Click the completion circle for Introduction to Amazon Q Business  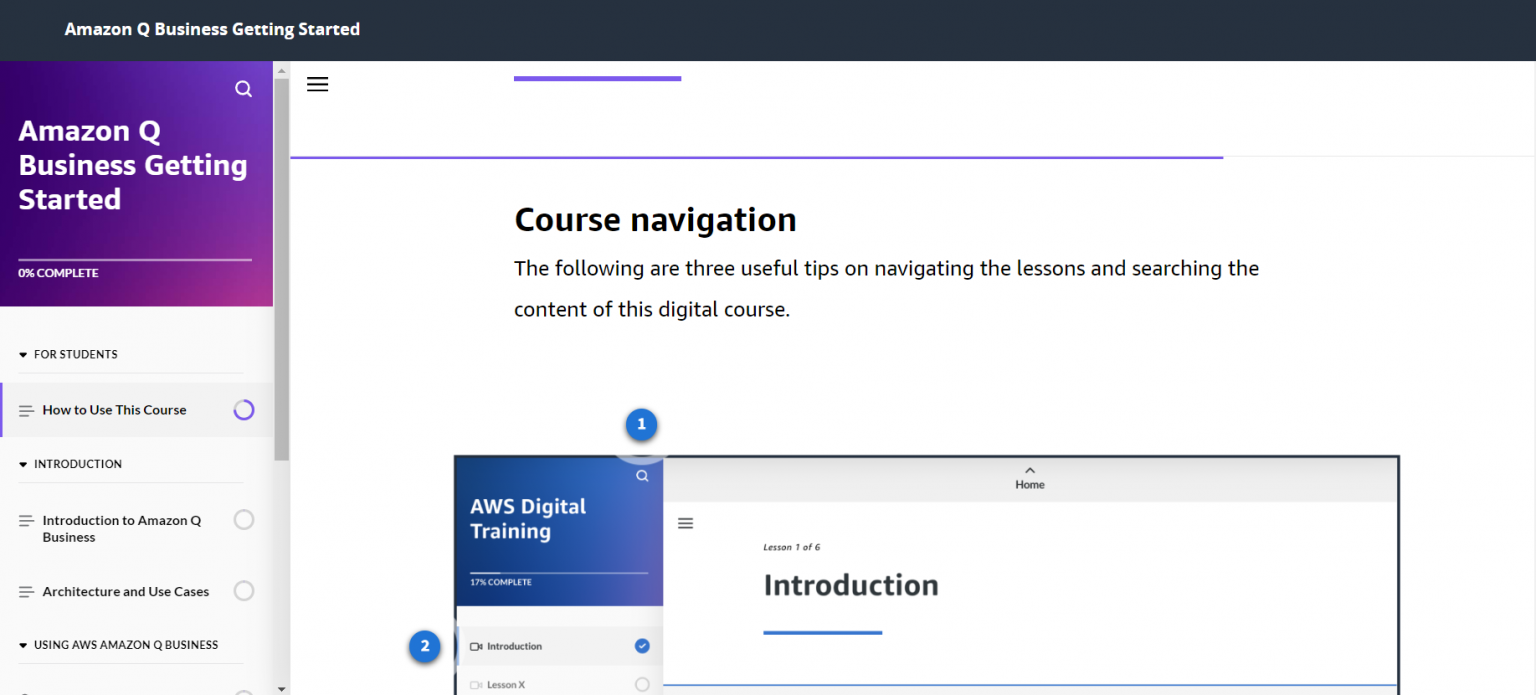(244, 519)
